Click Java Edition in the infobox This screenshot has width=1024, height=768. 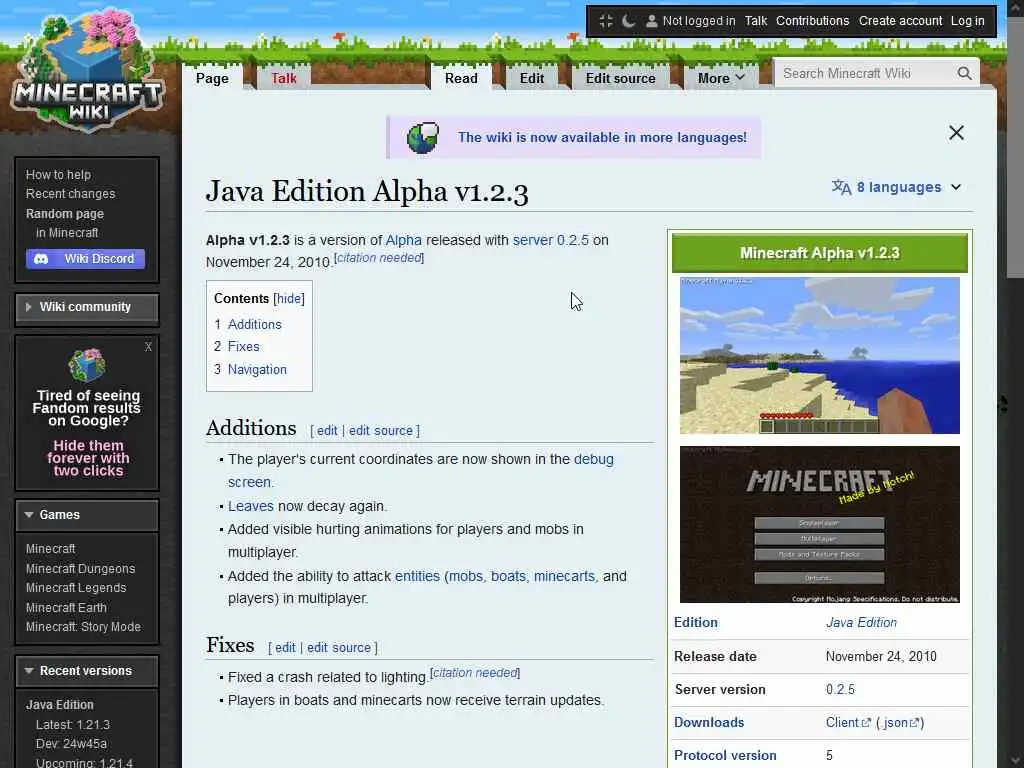pos(861,623)
